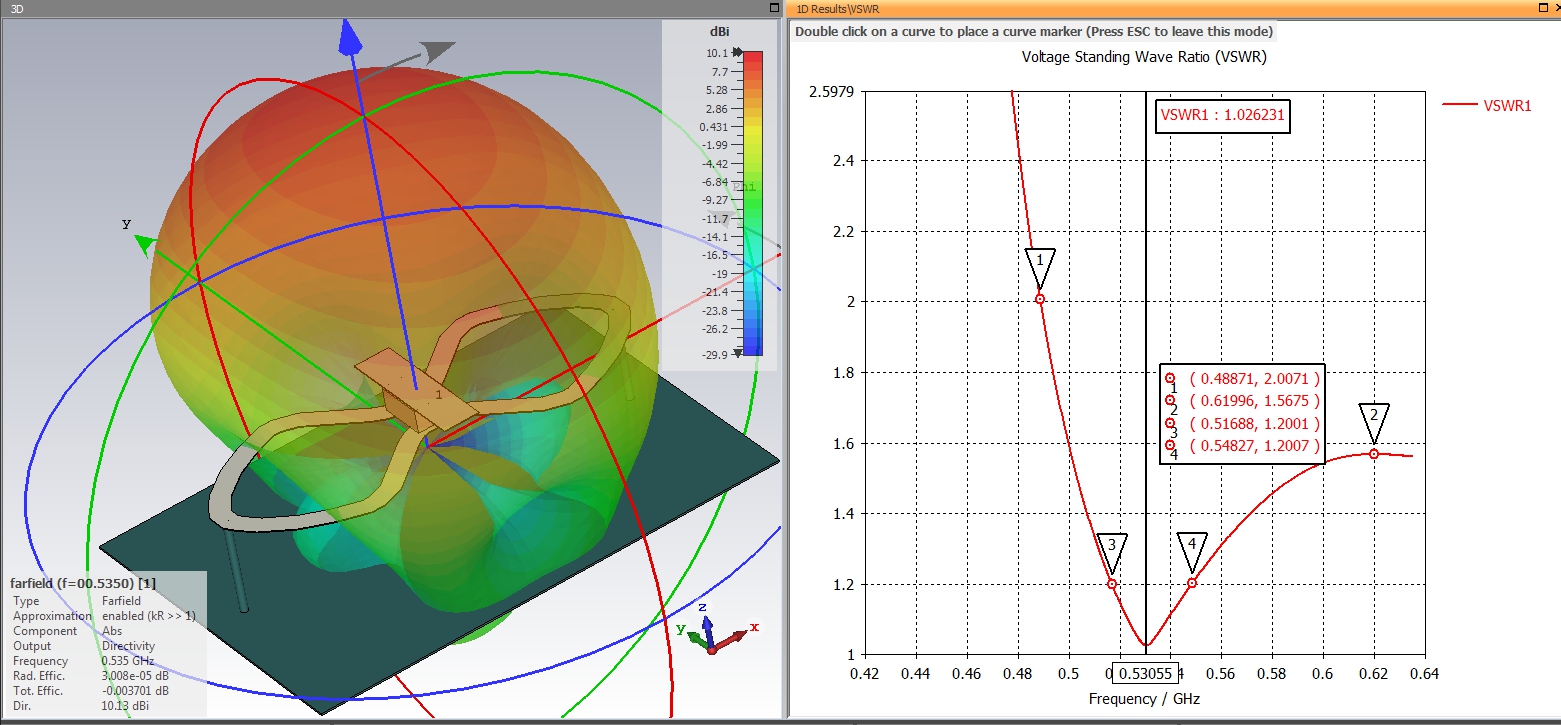The width and height of the screenshot is (1561, 725).
Task: Click the farfield info box
Action: (x=104, y=643)
